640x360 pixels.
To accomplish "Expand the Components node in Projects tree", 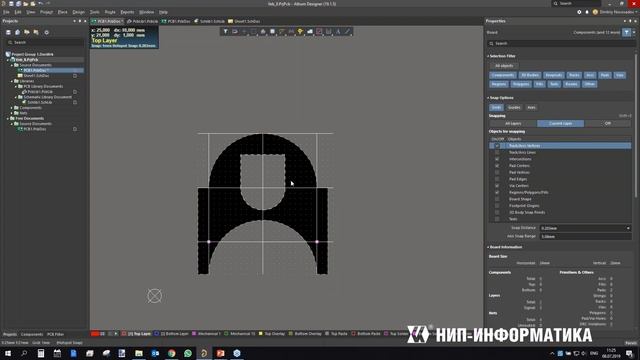I will [x=12, y=108].
